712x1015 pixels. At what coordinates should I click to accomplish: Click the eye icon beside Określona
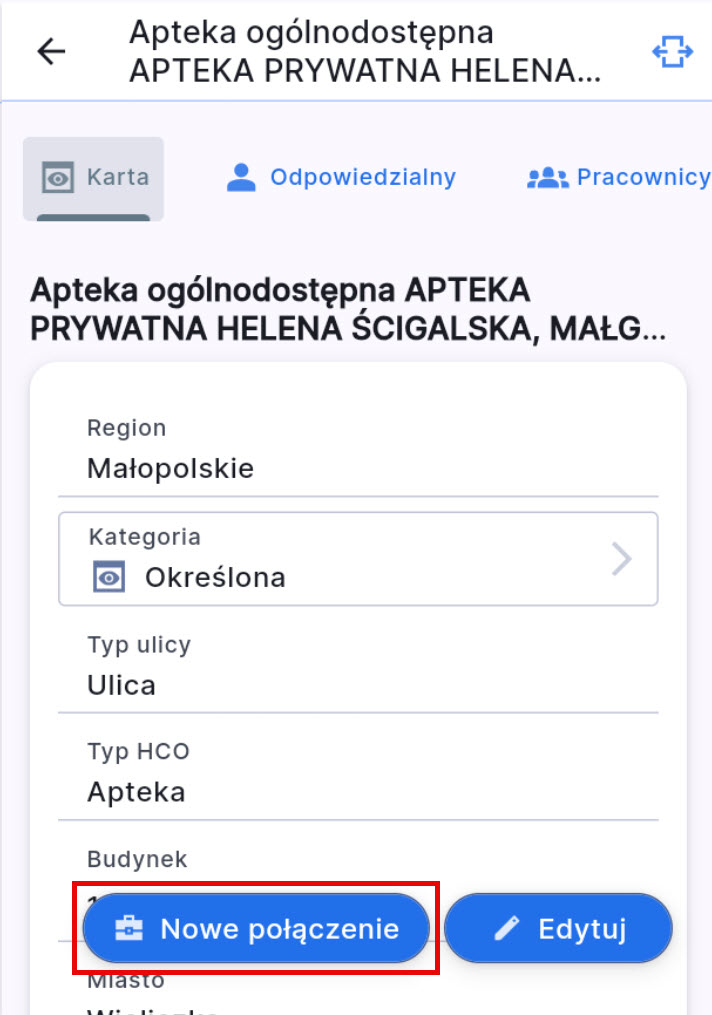click(110, 576)
